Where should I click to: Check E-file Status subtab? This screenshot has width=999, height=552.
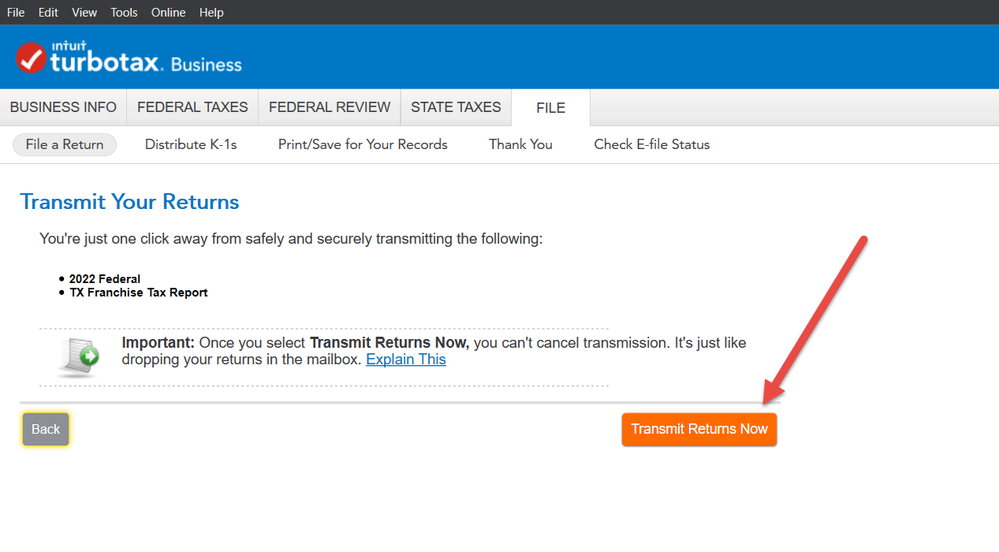[651, 144]
